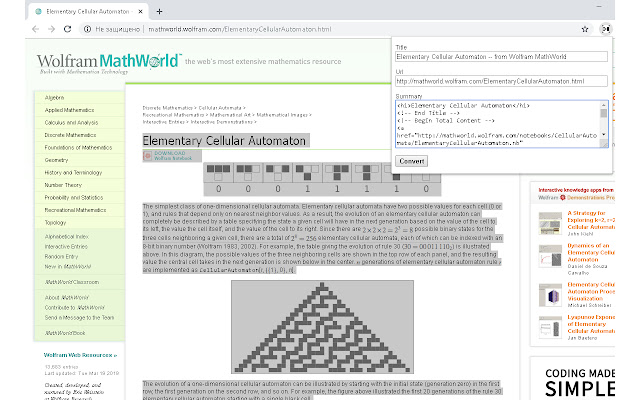Click the Convert button
The height and width of the screenshot is (400, 640).
411,161
